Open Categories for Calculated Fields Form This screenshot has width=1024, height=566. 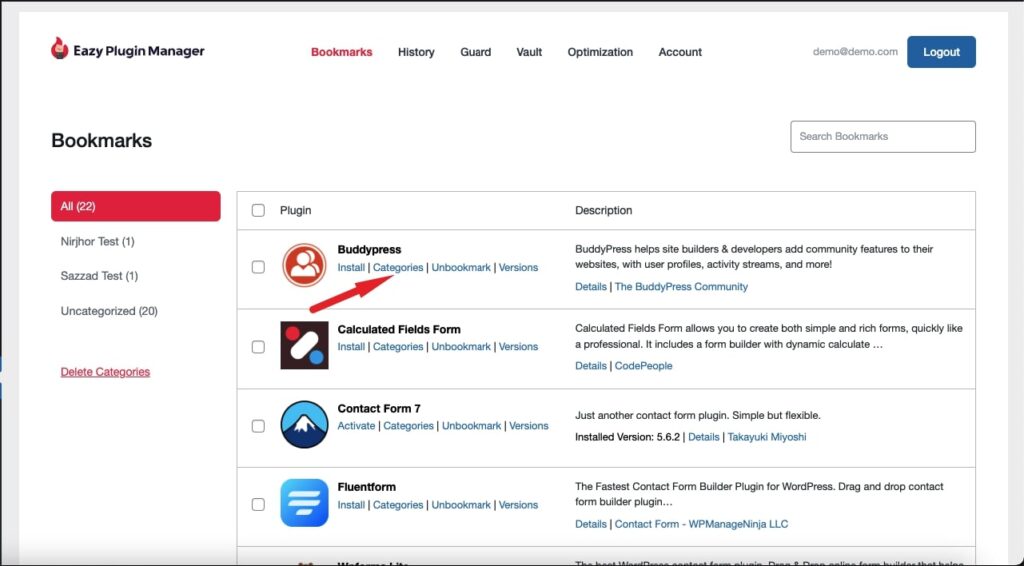(x=398, y=347)
